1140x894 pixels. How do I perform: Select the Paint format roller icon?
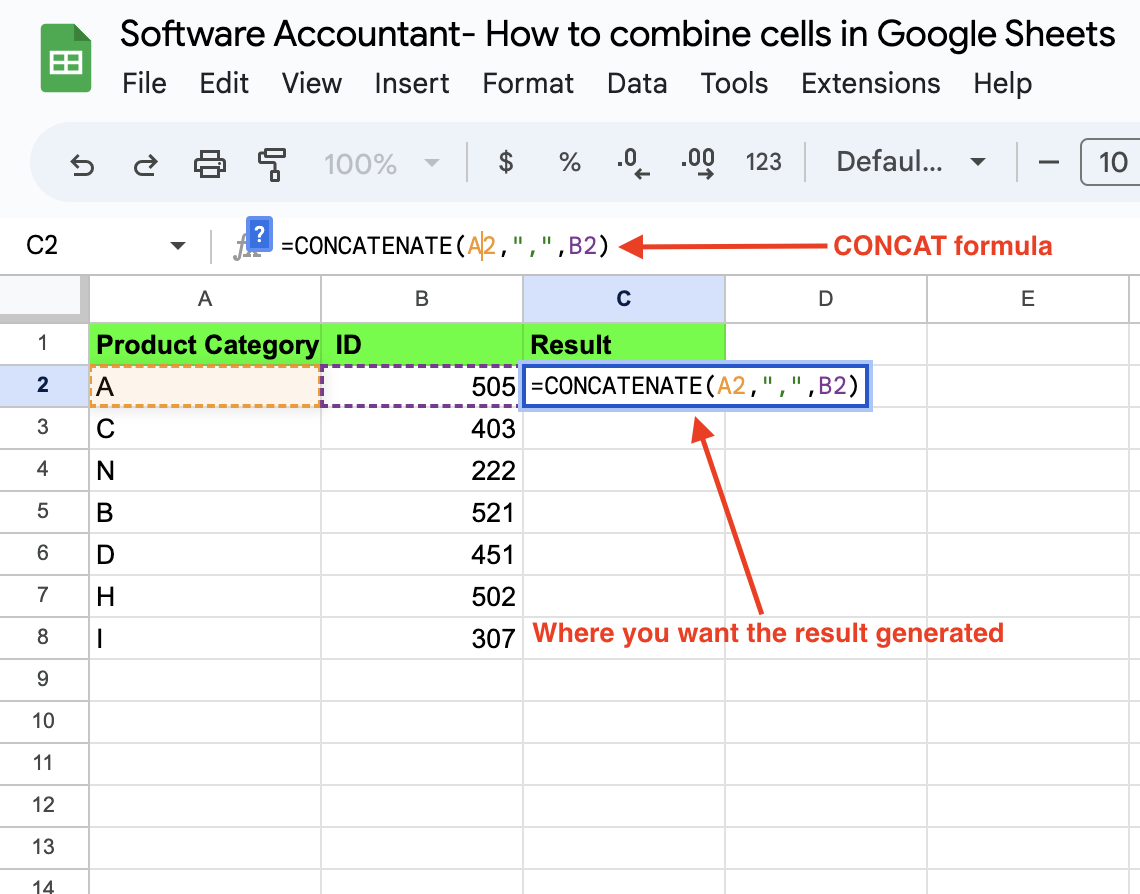pos(273,164)
